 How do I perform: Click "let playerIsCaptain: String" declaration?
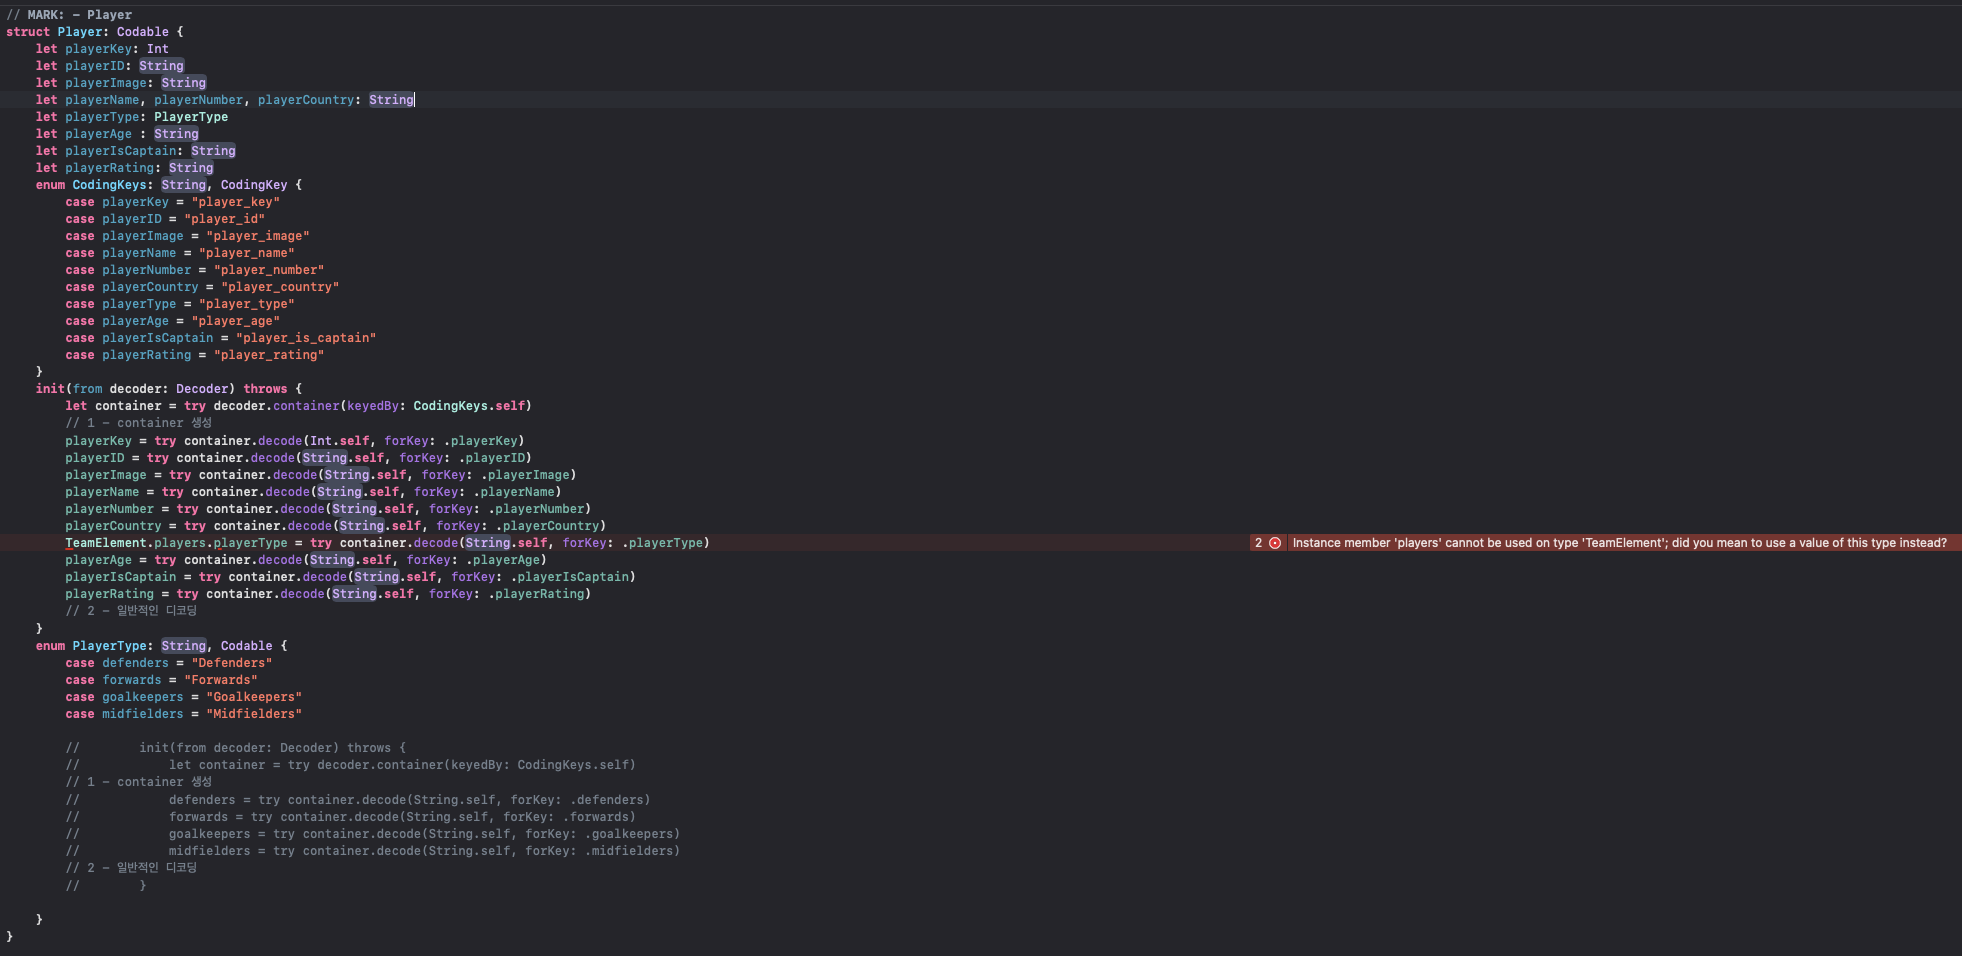136,151
